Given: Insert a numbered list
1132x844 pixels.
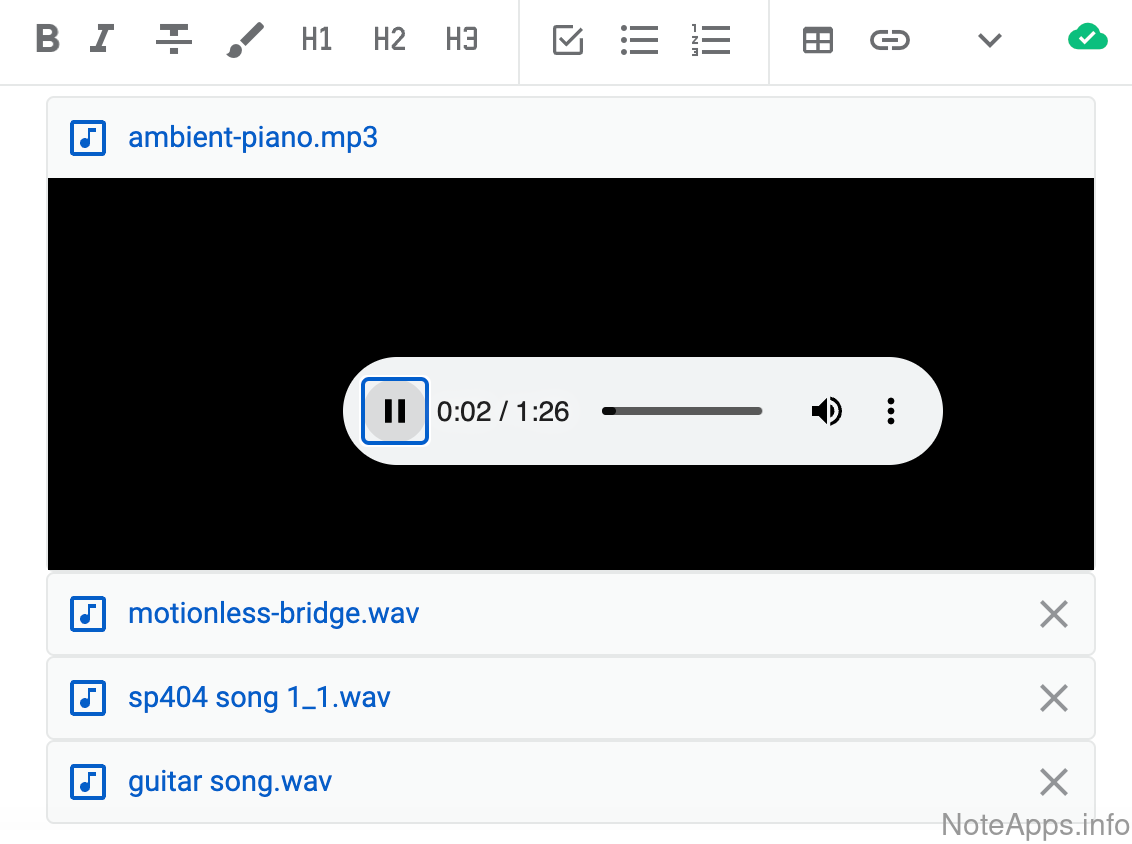Looking at the screenshot, I should click(x=711, y=40).
